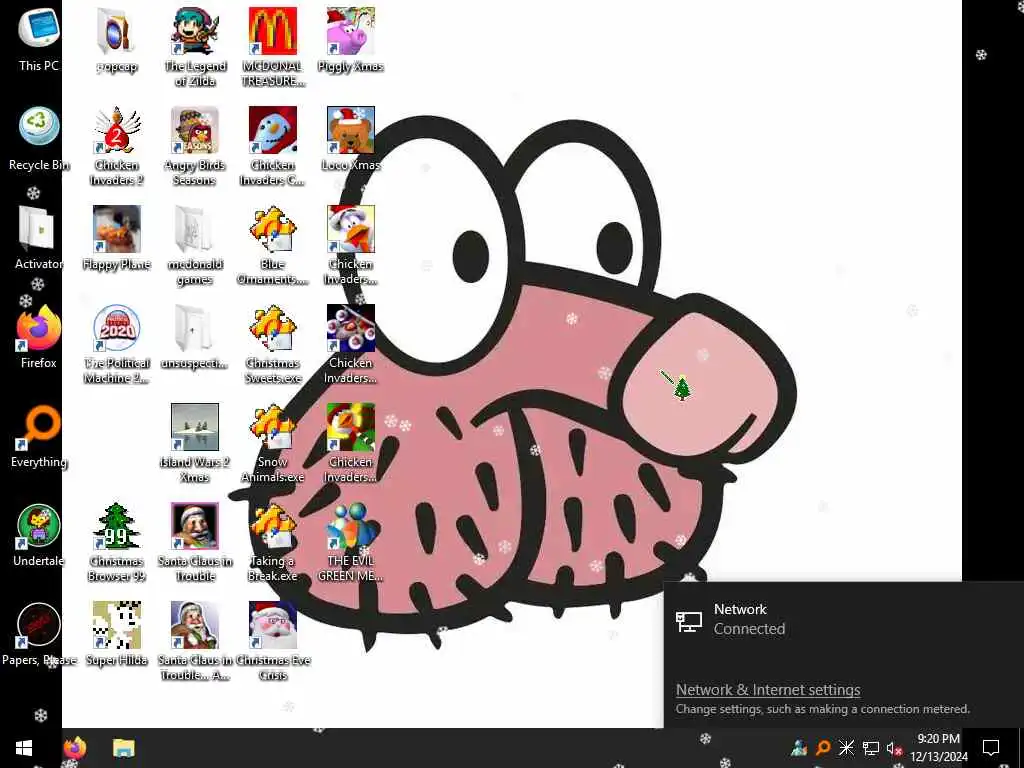This screenshot has width=1024, height=768.
Task: Select the Taking a Break.exe icon
Action: pos(272,526)
